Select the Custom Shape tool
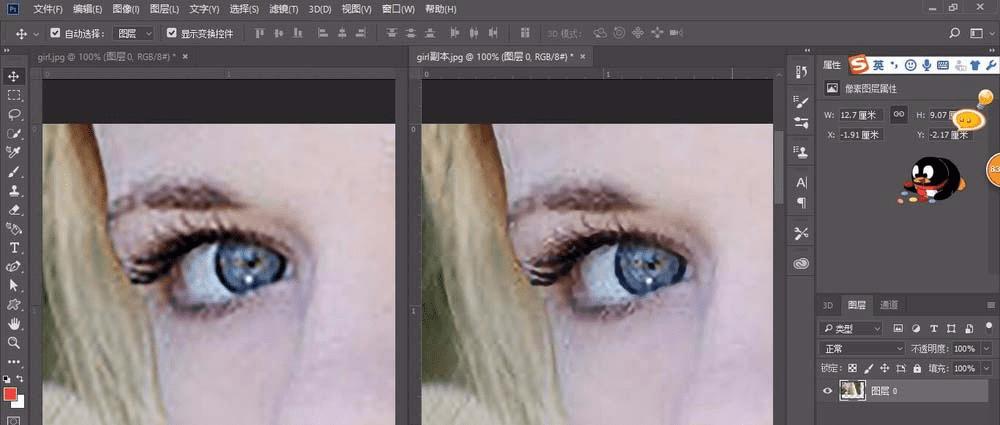This screenshot has width=1000, height=425. (13, 304)
